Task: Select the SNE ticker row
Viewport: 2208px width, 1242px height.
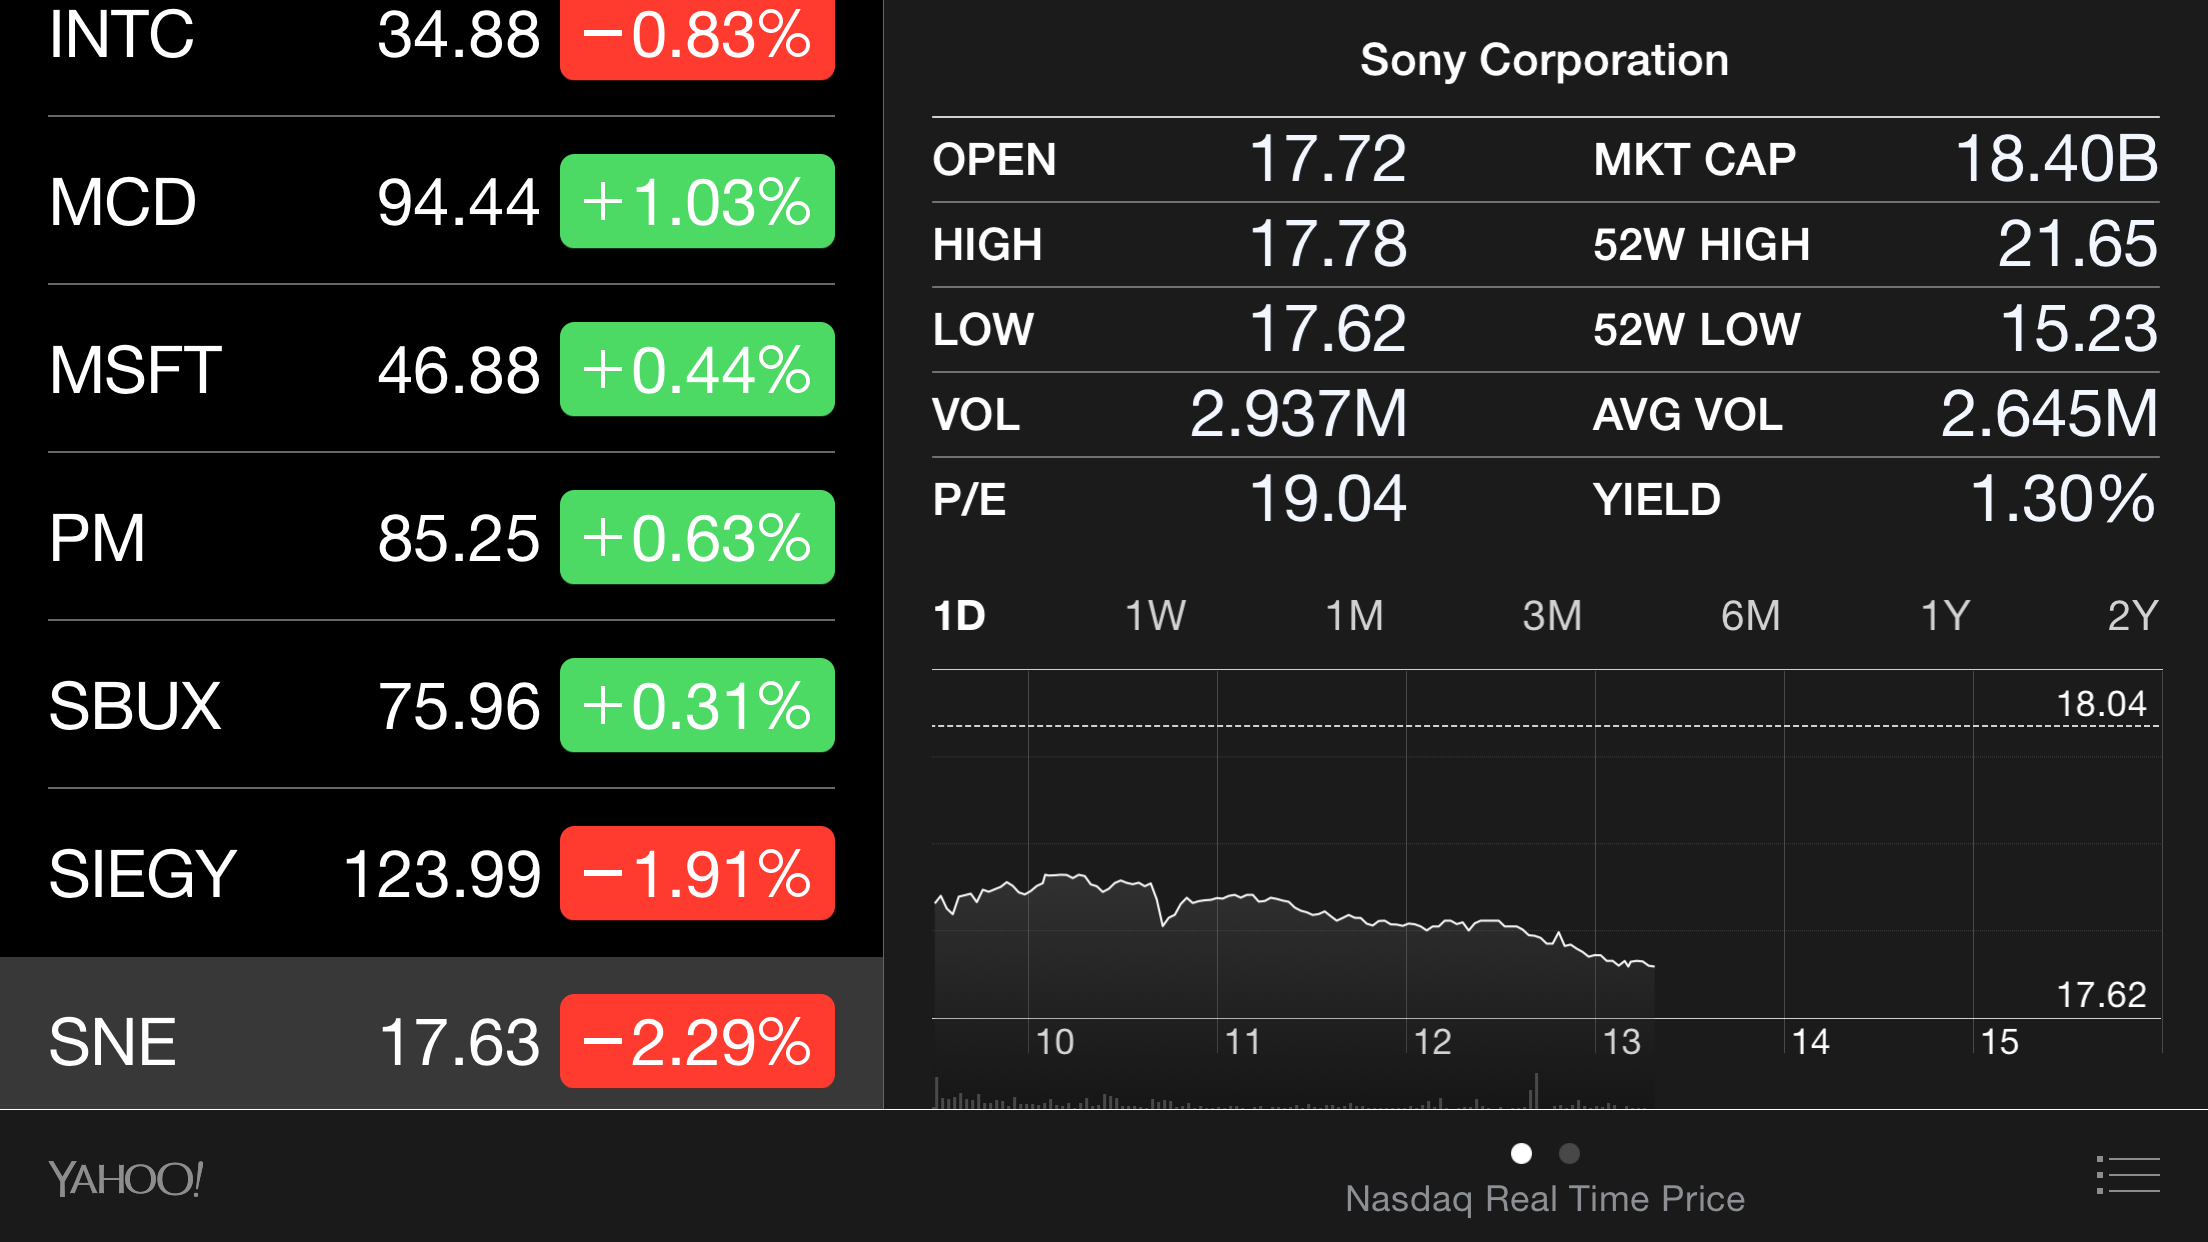Action: (441, 1033)
